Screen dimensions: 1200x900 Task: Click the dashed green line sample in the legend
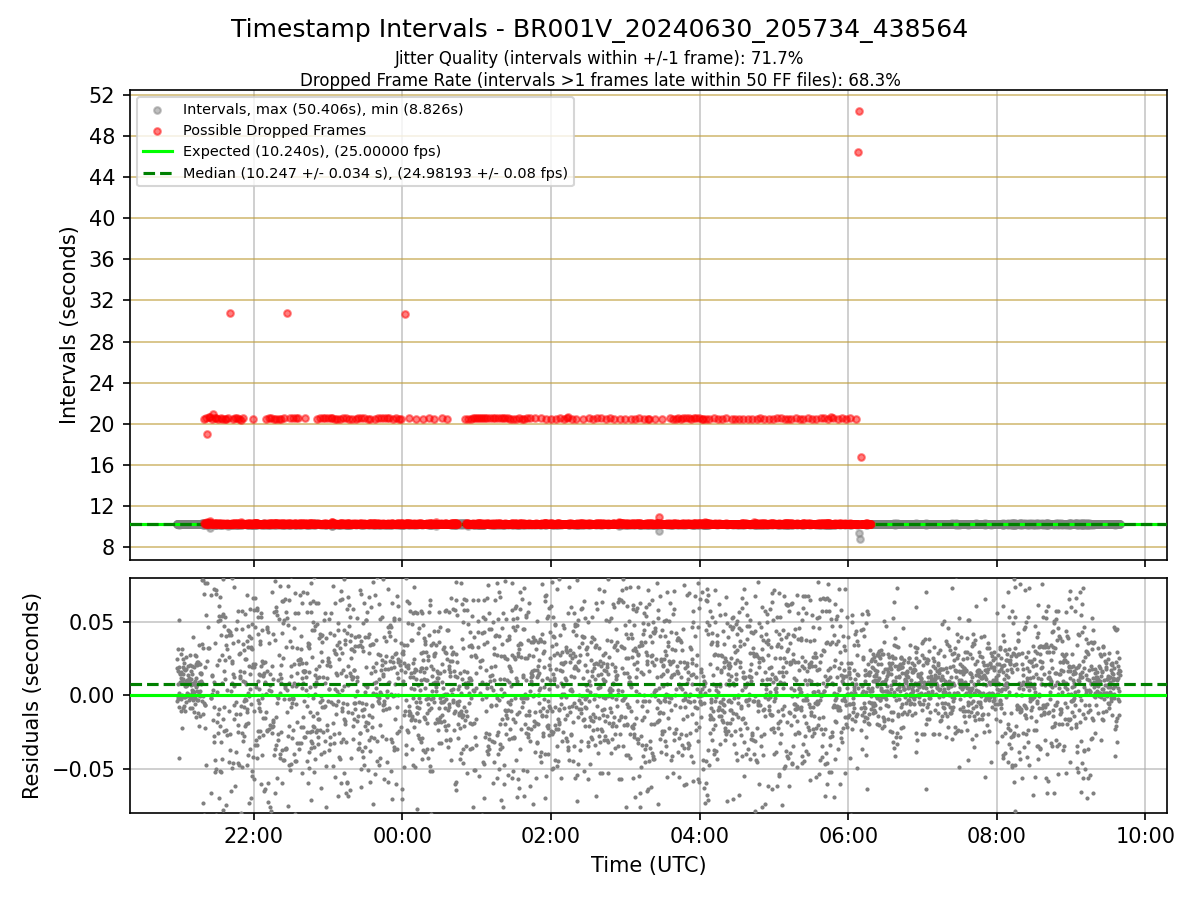[x=160, y=174]
